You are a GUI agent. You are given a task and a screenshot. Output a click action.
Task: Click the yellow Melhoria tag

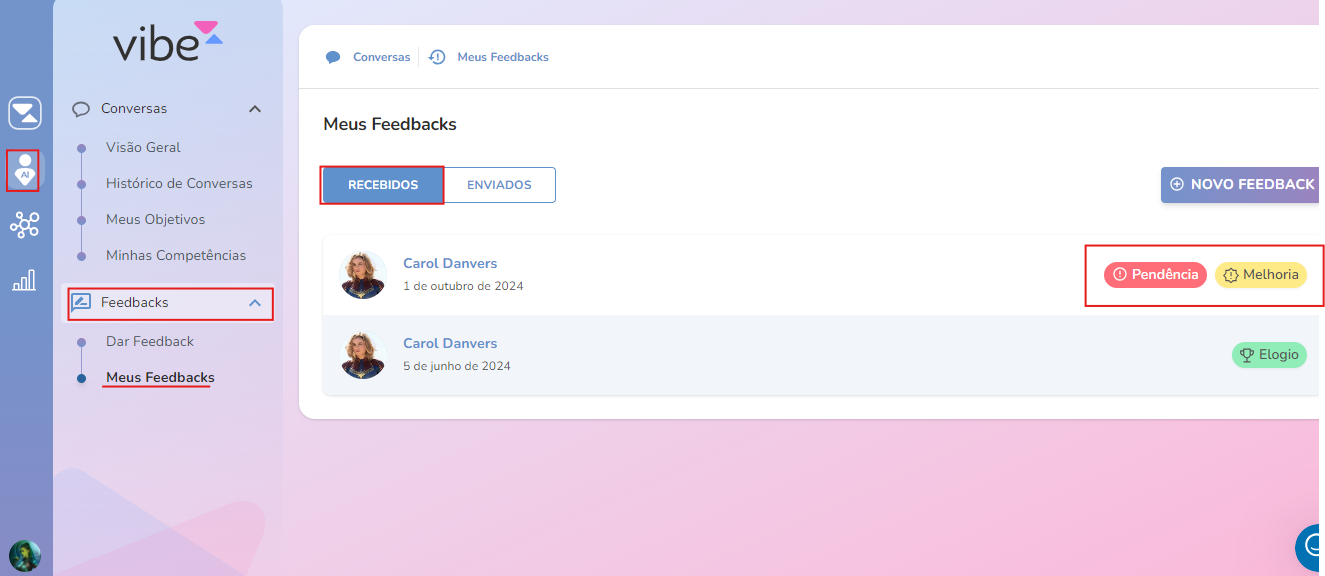1261,274
